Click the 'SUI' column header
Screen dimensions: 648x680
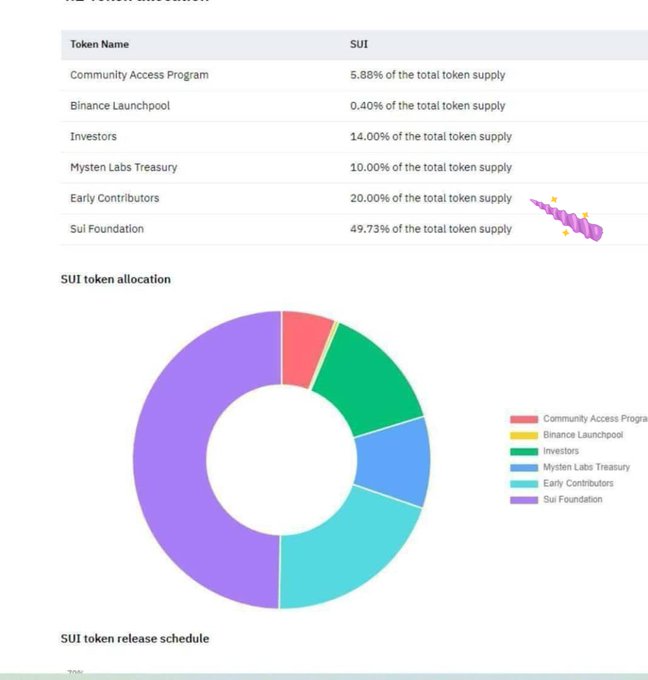pos(359,44)
